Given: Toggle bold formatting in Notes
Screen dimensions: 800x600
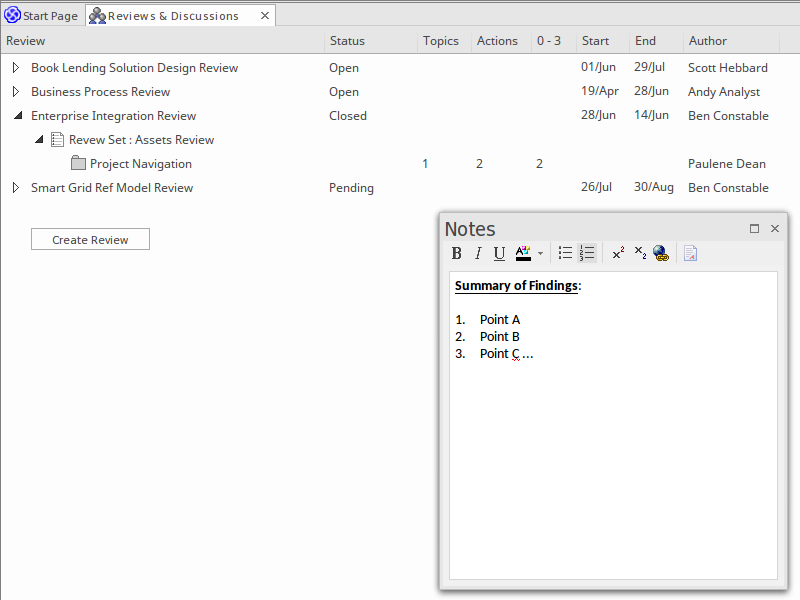Looking at the screenshot, I should [x=457, y=254].
